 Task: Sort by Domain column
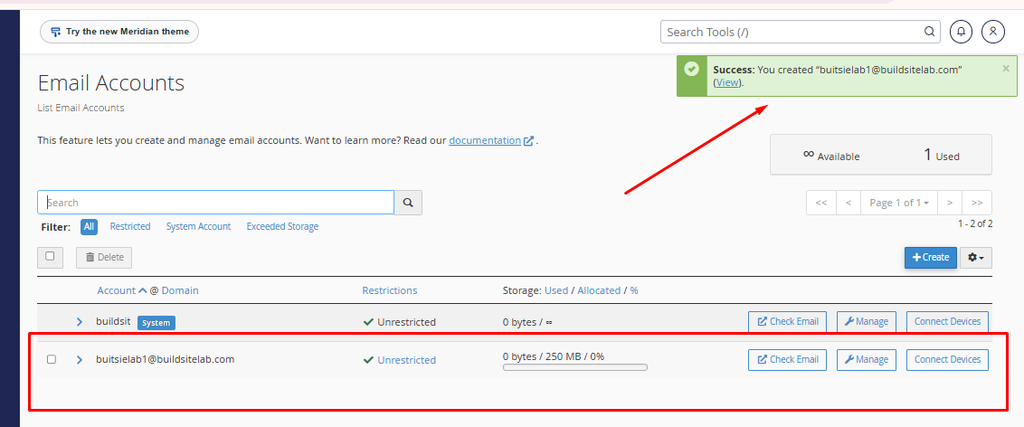180,291
